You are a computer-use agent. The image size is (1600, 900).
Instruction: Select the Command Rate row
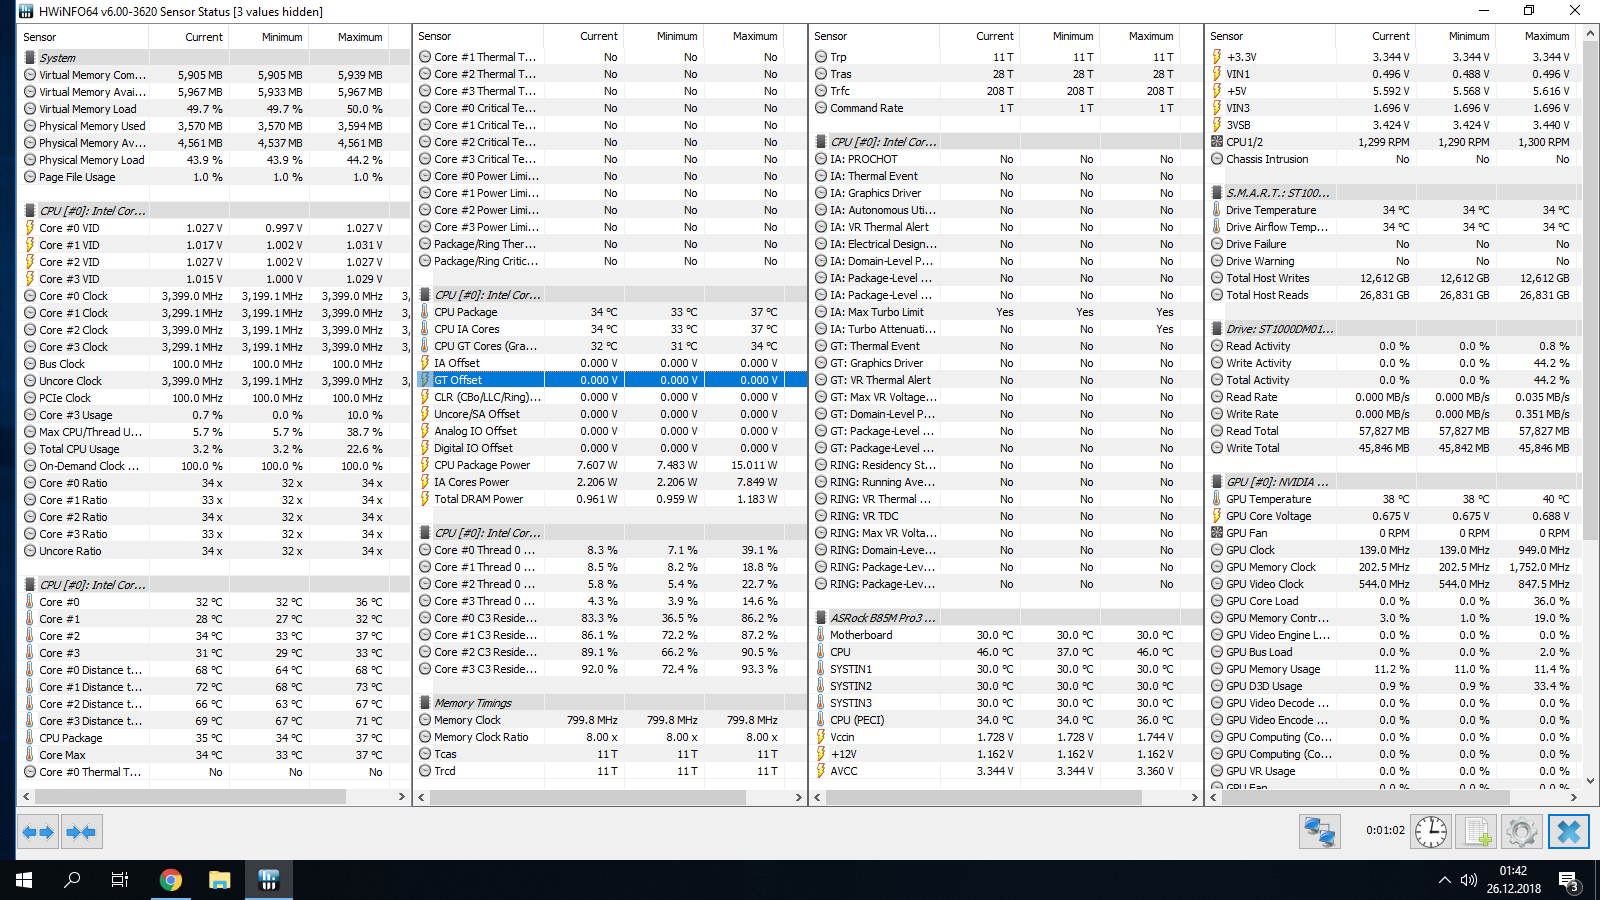(x=1006, y=108)
